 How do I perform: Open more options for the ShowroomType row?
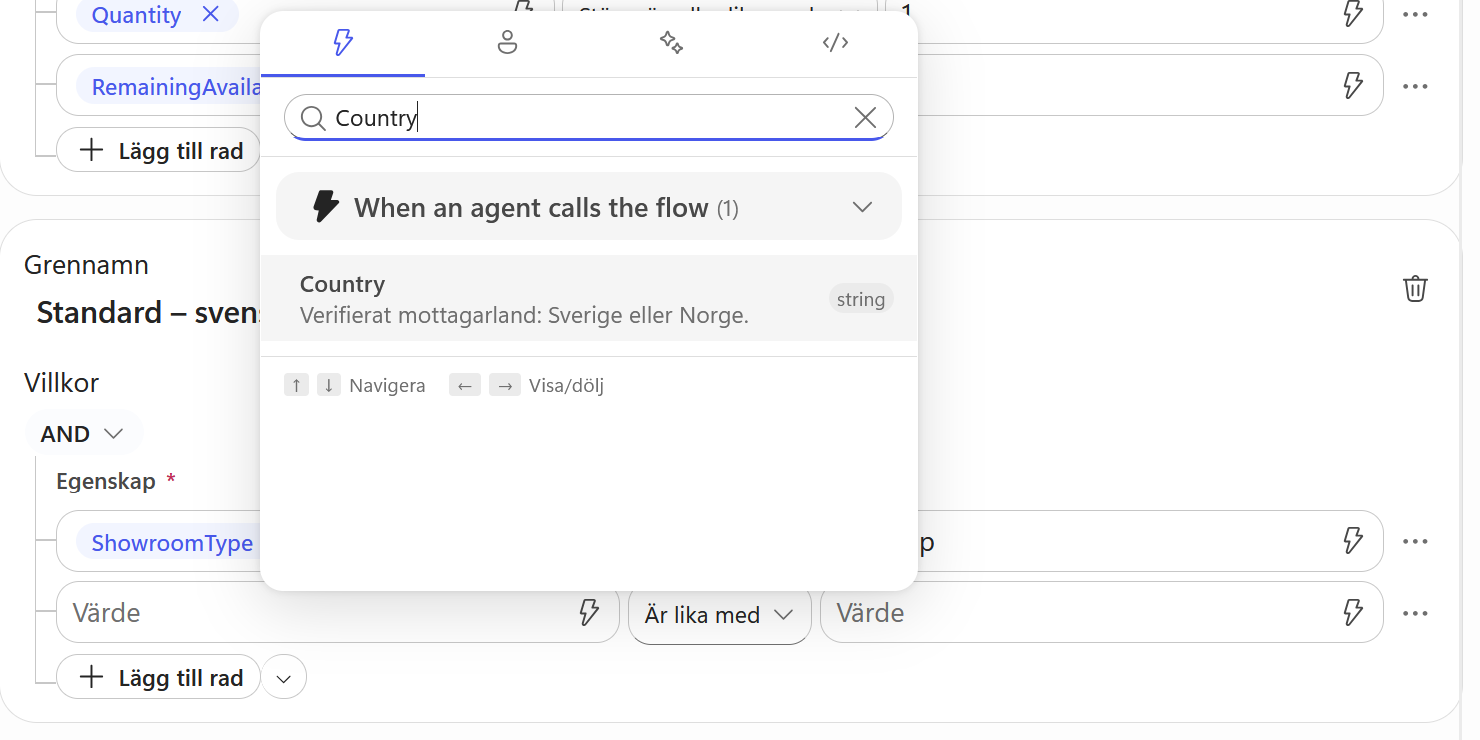(1415, 541)
